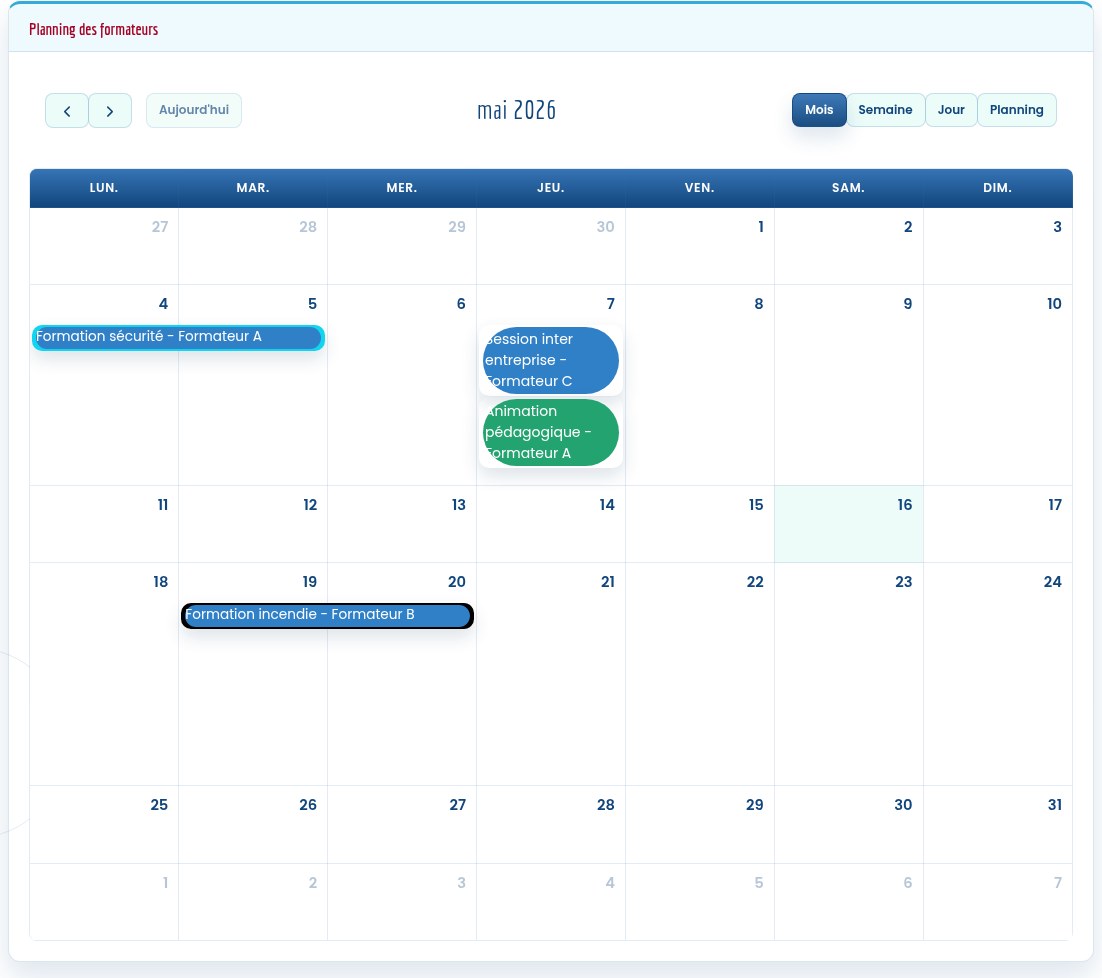Select day number 31
Screen dimensions: 1102x978
tap(1055, 804)
